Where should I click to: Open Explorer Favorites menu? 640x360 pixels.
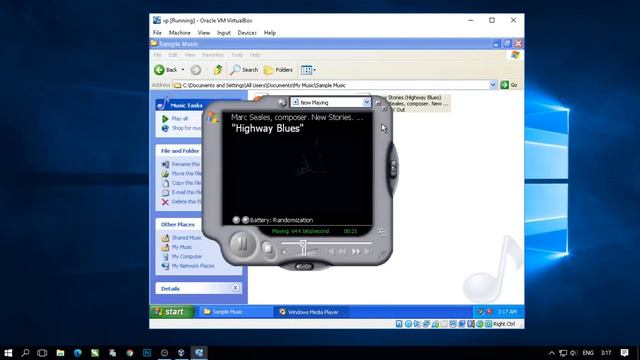point(213,55)
